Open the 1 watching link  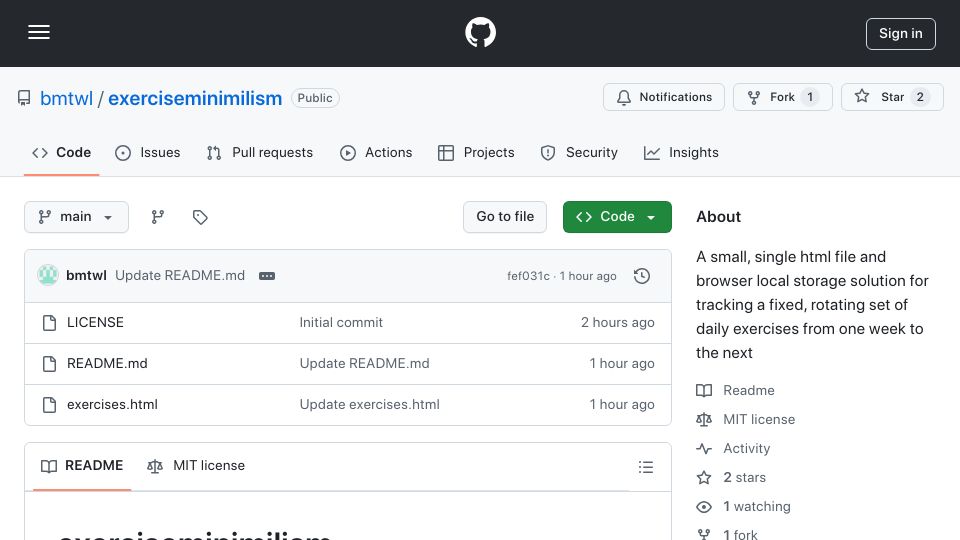757,506
